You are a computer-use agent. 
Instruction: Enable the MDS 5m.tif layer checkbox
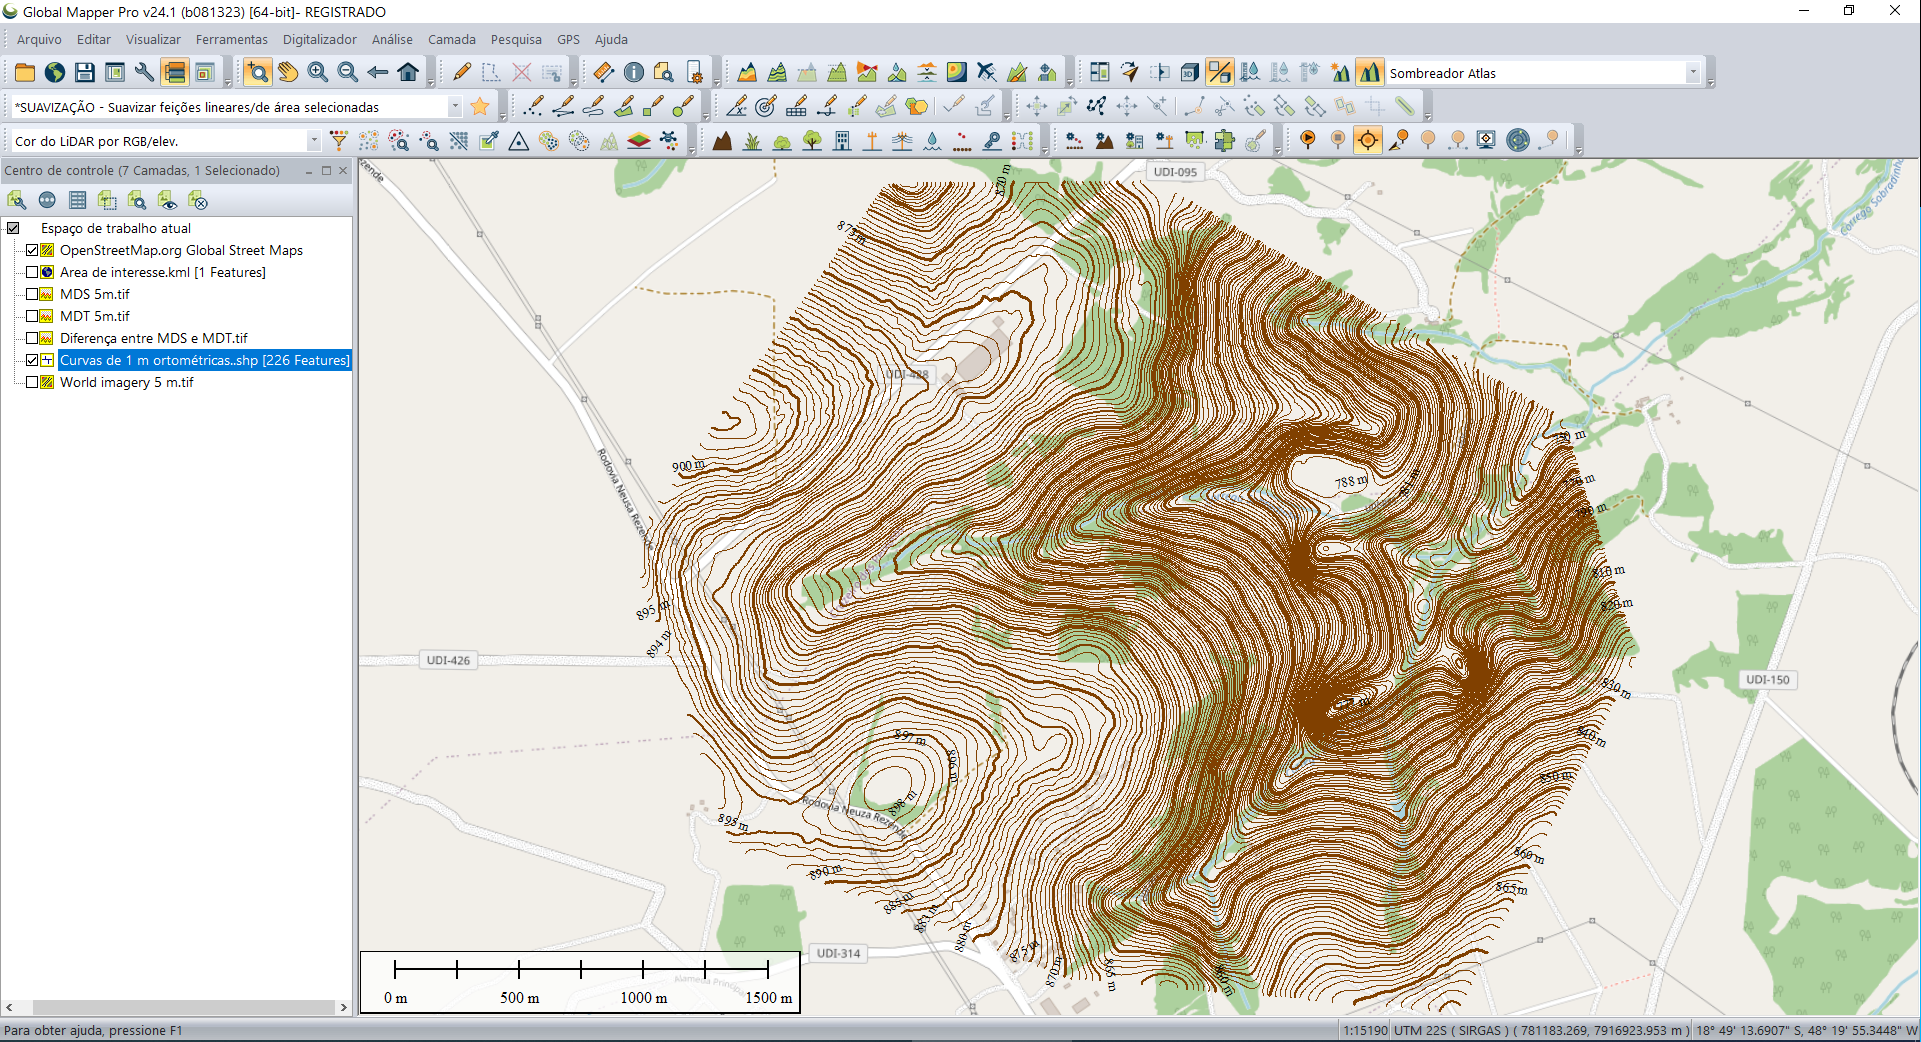coord(32,294)
